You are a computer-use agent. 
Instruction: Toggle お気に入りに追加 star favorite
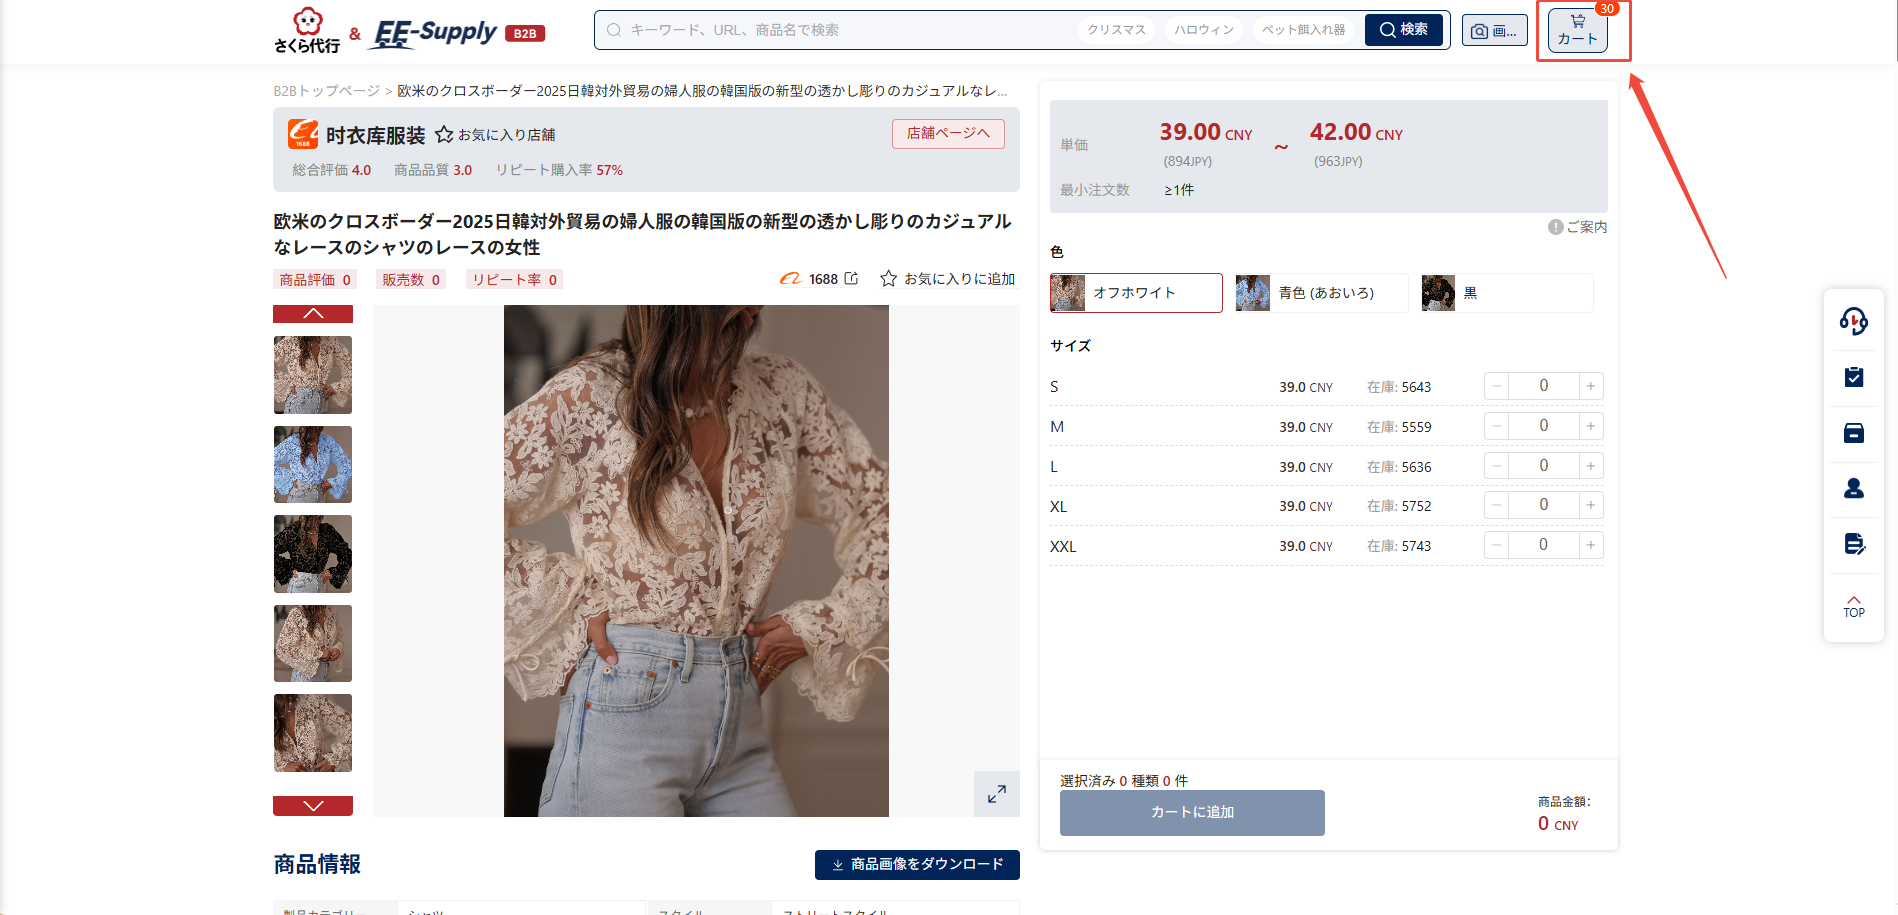point(887,279)
